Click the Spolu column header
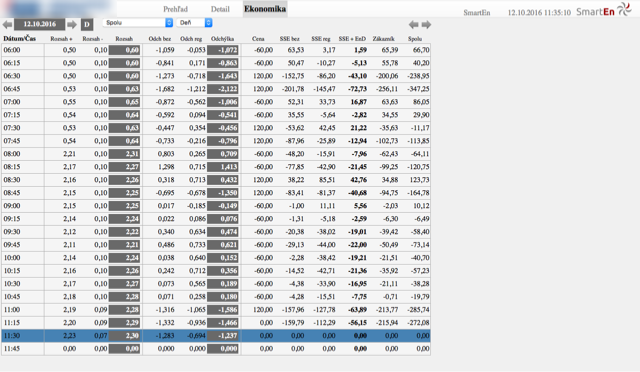Image resolution: width=640 pixels, height=372 pixels. (x=415, y=39)
